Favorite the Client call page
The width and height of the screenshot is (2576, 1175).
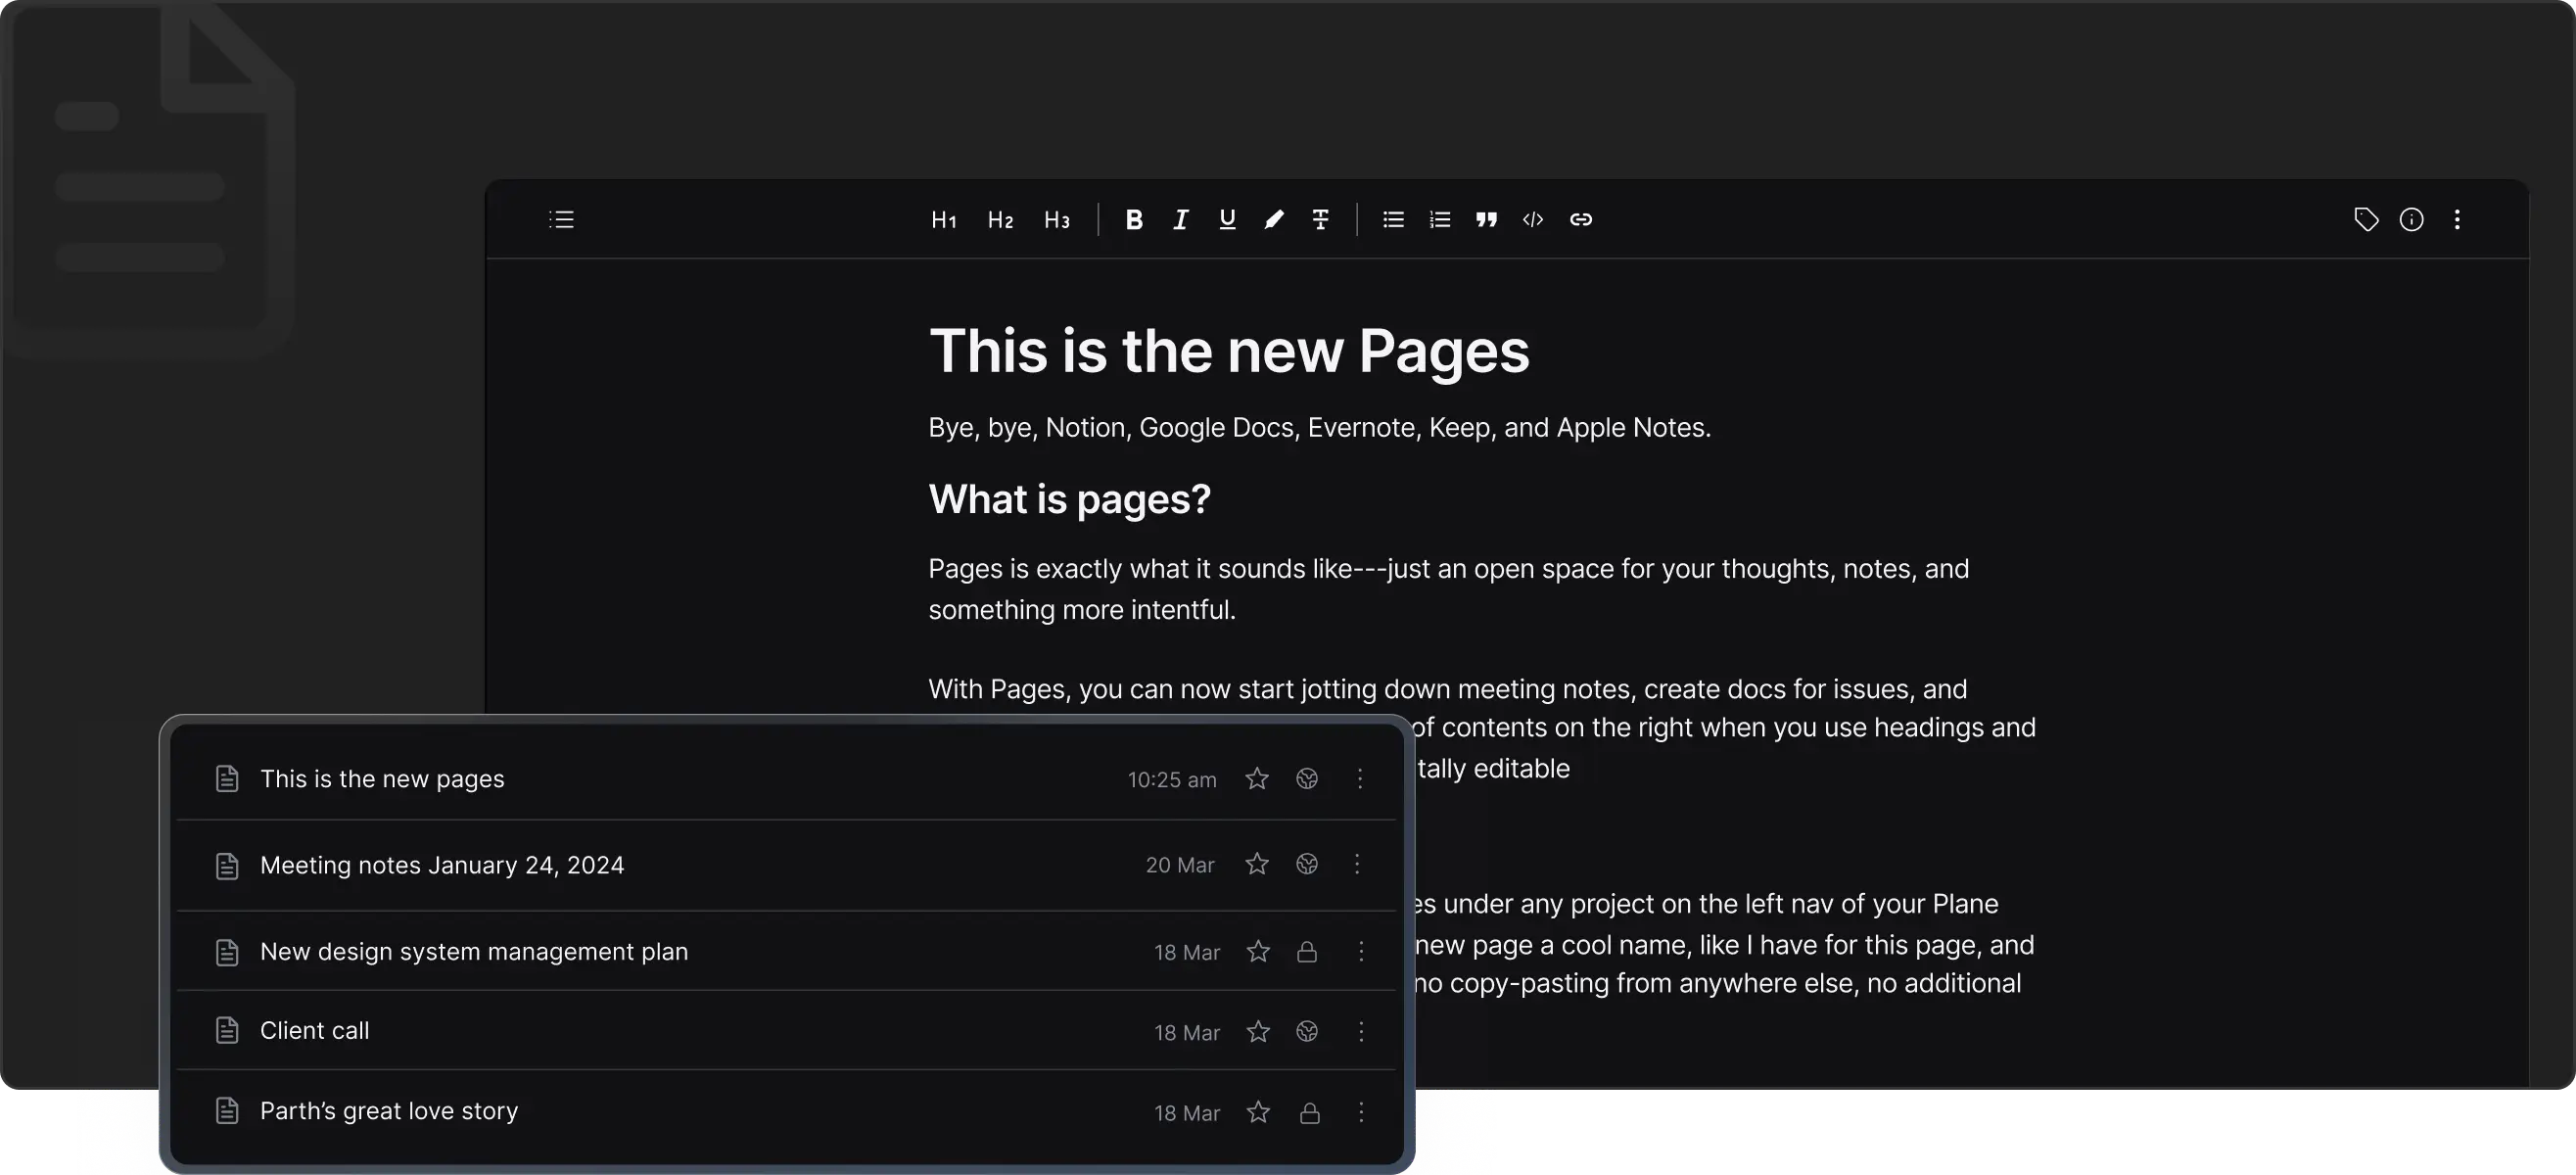pos(1258,1031)
